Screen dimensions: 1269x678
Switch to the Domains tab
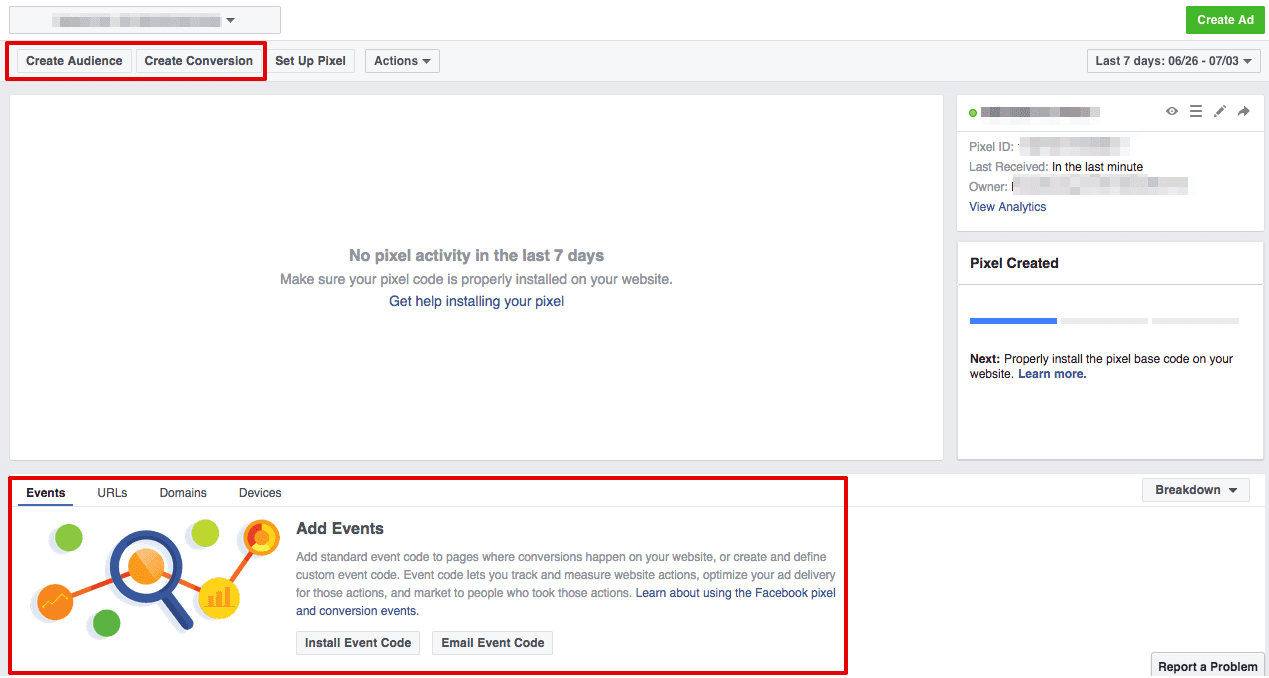tap(182, 492)
